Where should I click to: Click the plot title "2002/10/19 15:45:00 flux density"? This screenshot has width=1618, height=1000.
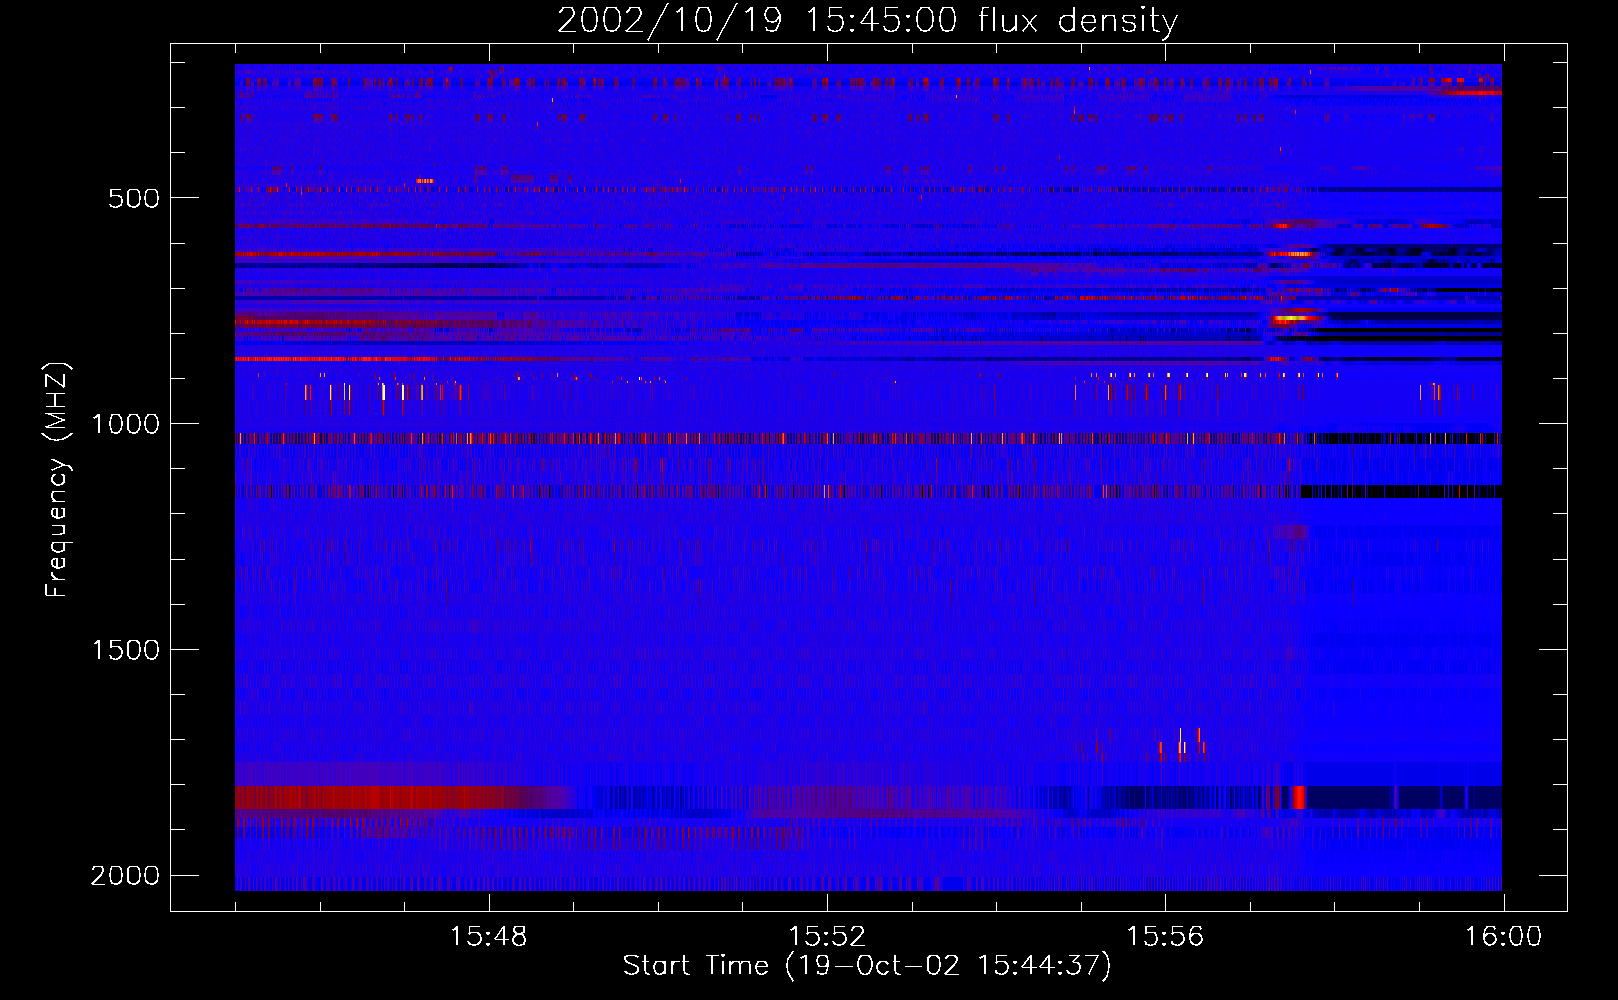tap(867, 20)
